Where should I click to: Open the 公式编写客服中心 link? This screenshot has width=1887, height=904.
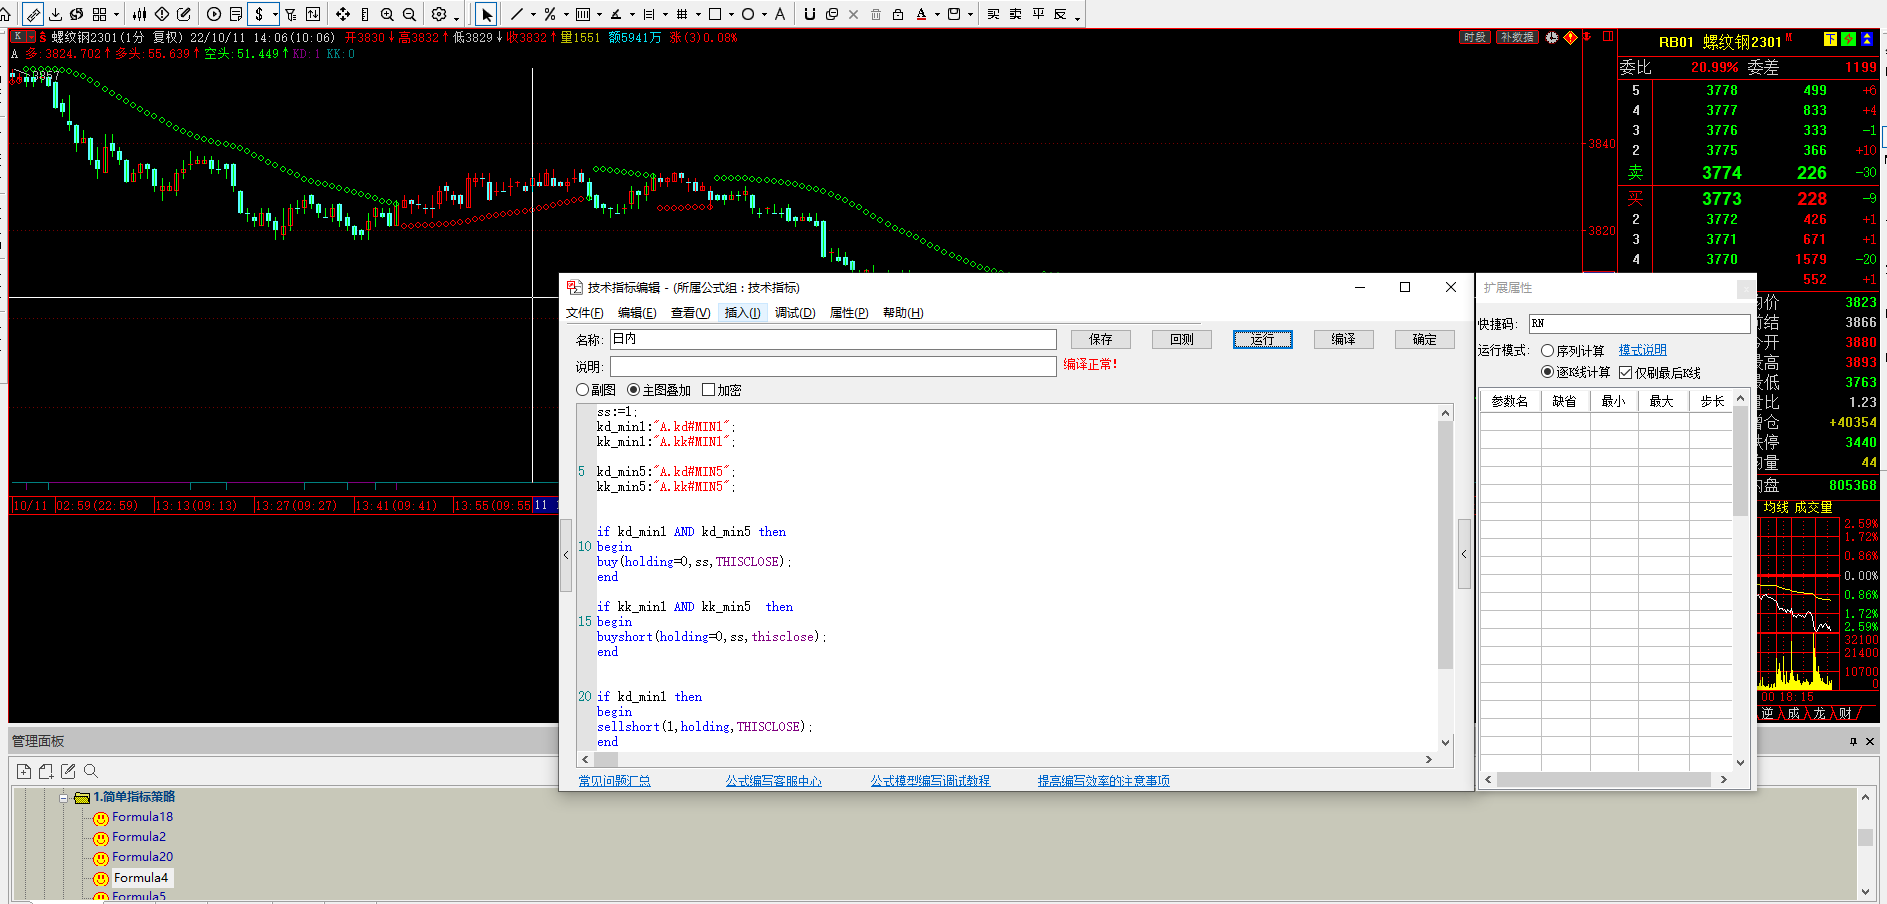pyautogui.click(x=774, y=781)
